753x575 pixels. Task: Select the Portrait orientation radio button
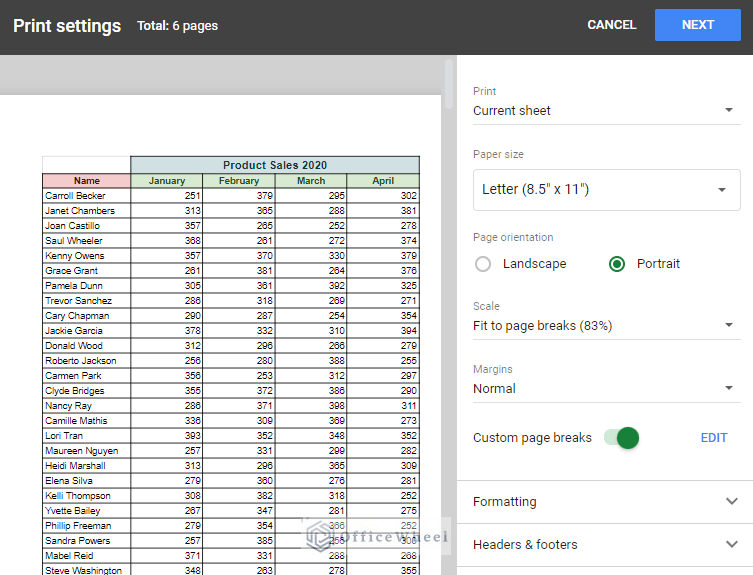coord(617,264)
